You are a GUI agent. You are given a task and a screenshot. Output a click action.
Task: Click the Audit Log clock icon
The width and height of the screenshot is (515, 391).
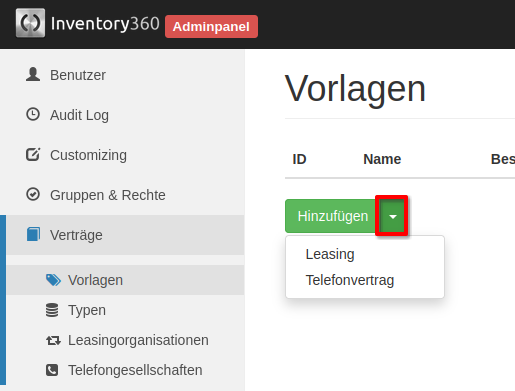pos(33,114)
